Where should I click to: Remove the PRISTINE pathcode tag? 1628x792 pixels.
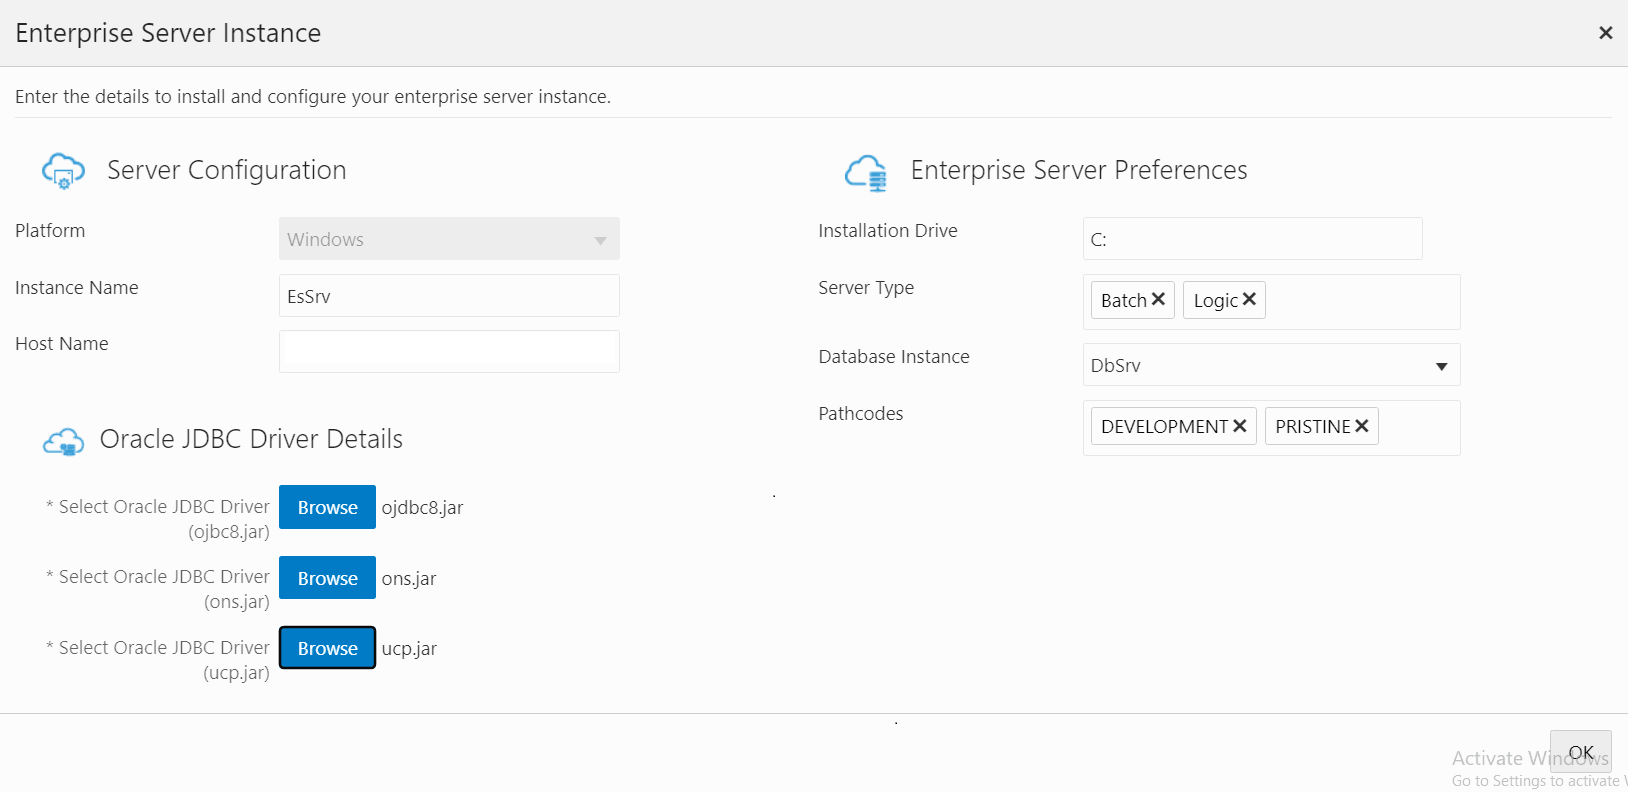pos(1362,426)
